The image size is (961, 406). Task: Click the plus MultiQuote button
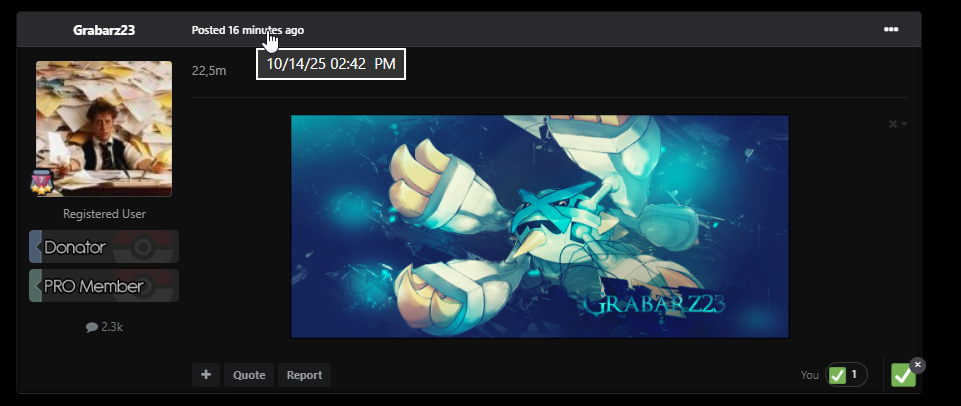pos(205,375)
